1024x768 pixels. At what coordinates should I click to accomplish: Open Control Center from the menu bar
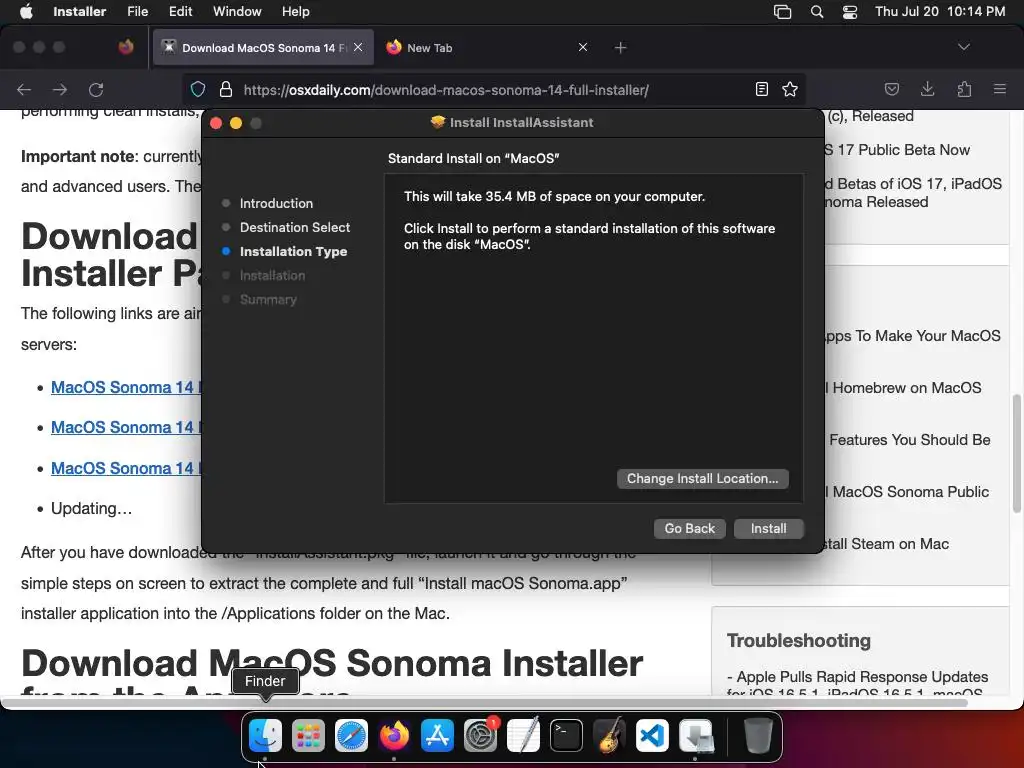click(x=850, y=11)
